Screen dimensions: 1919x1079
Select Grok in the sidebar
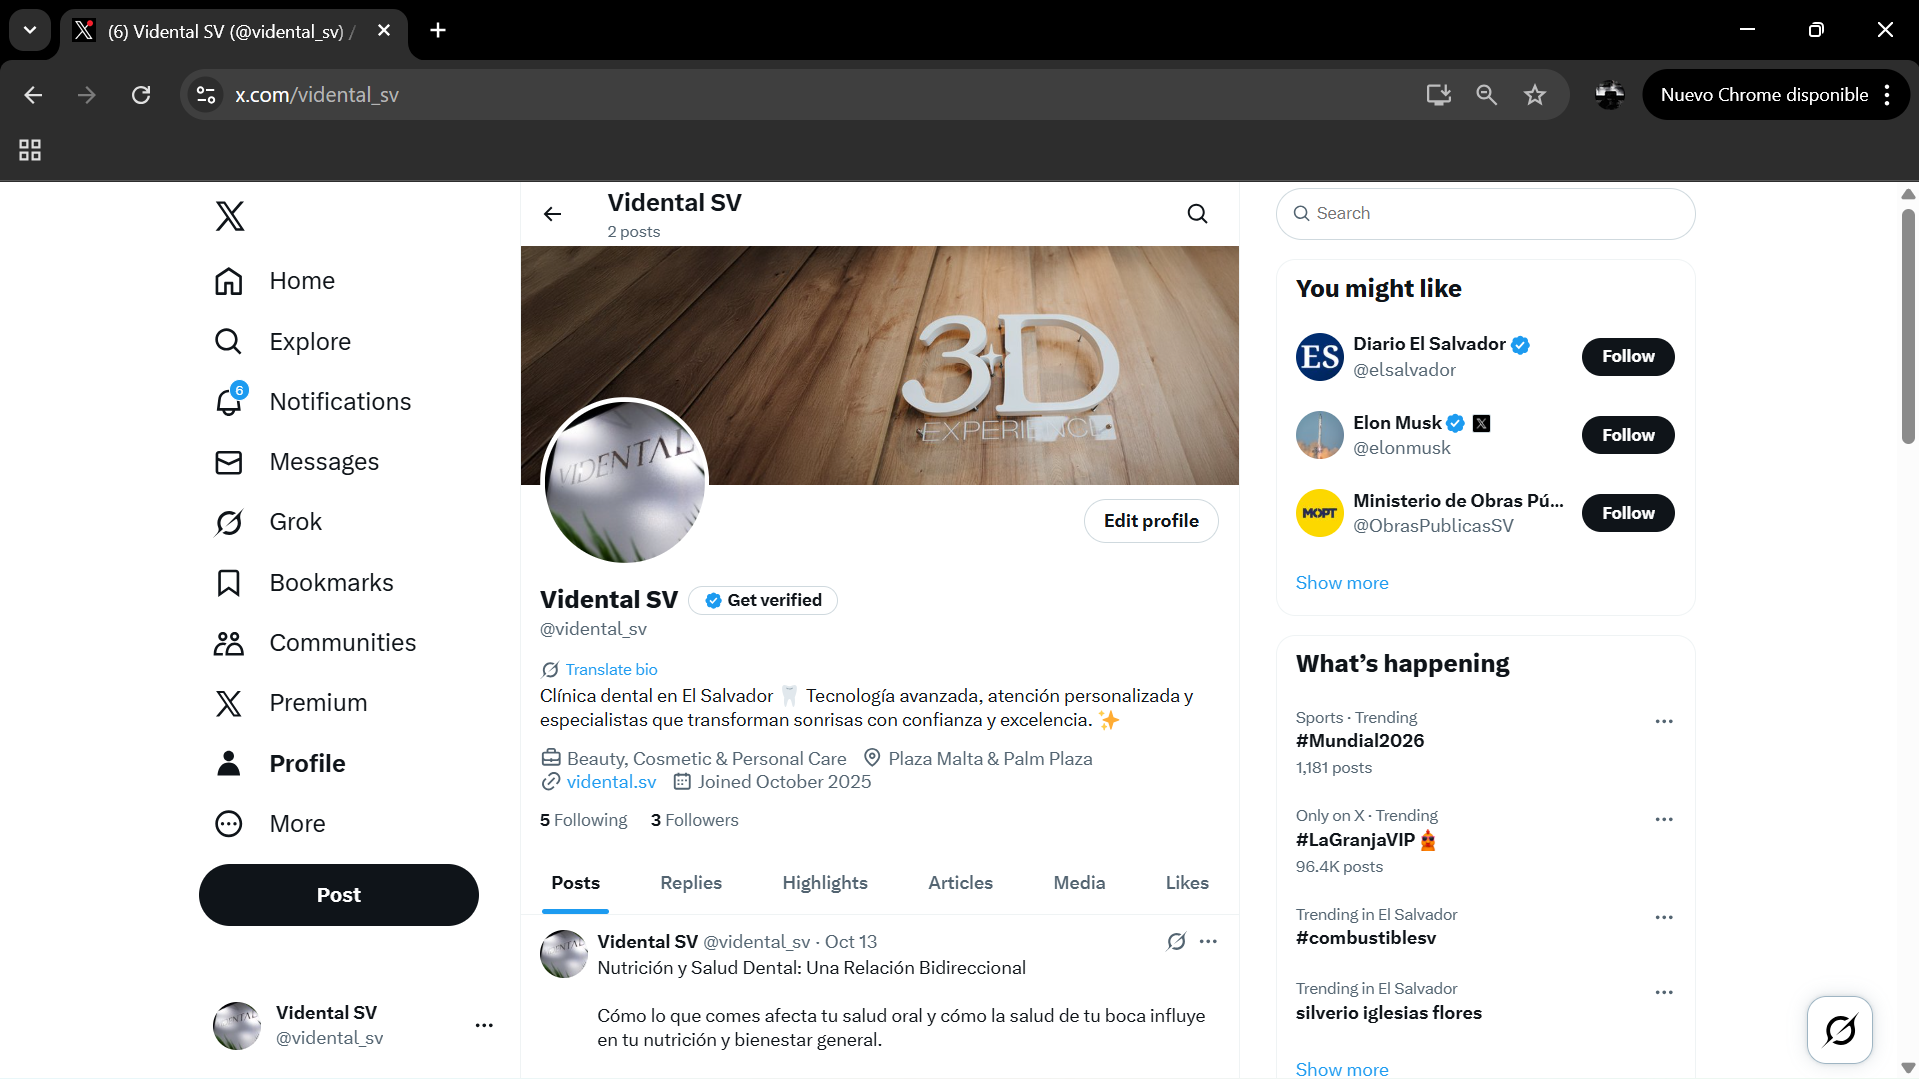[x=294, y=521]
